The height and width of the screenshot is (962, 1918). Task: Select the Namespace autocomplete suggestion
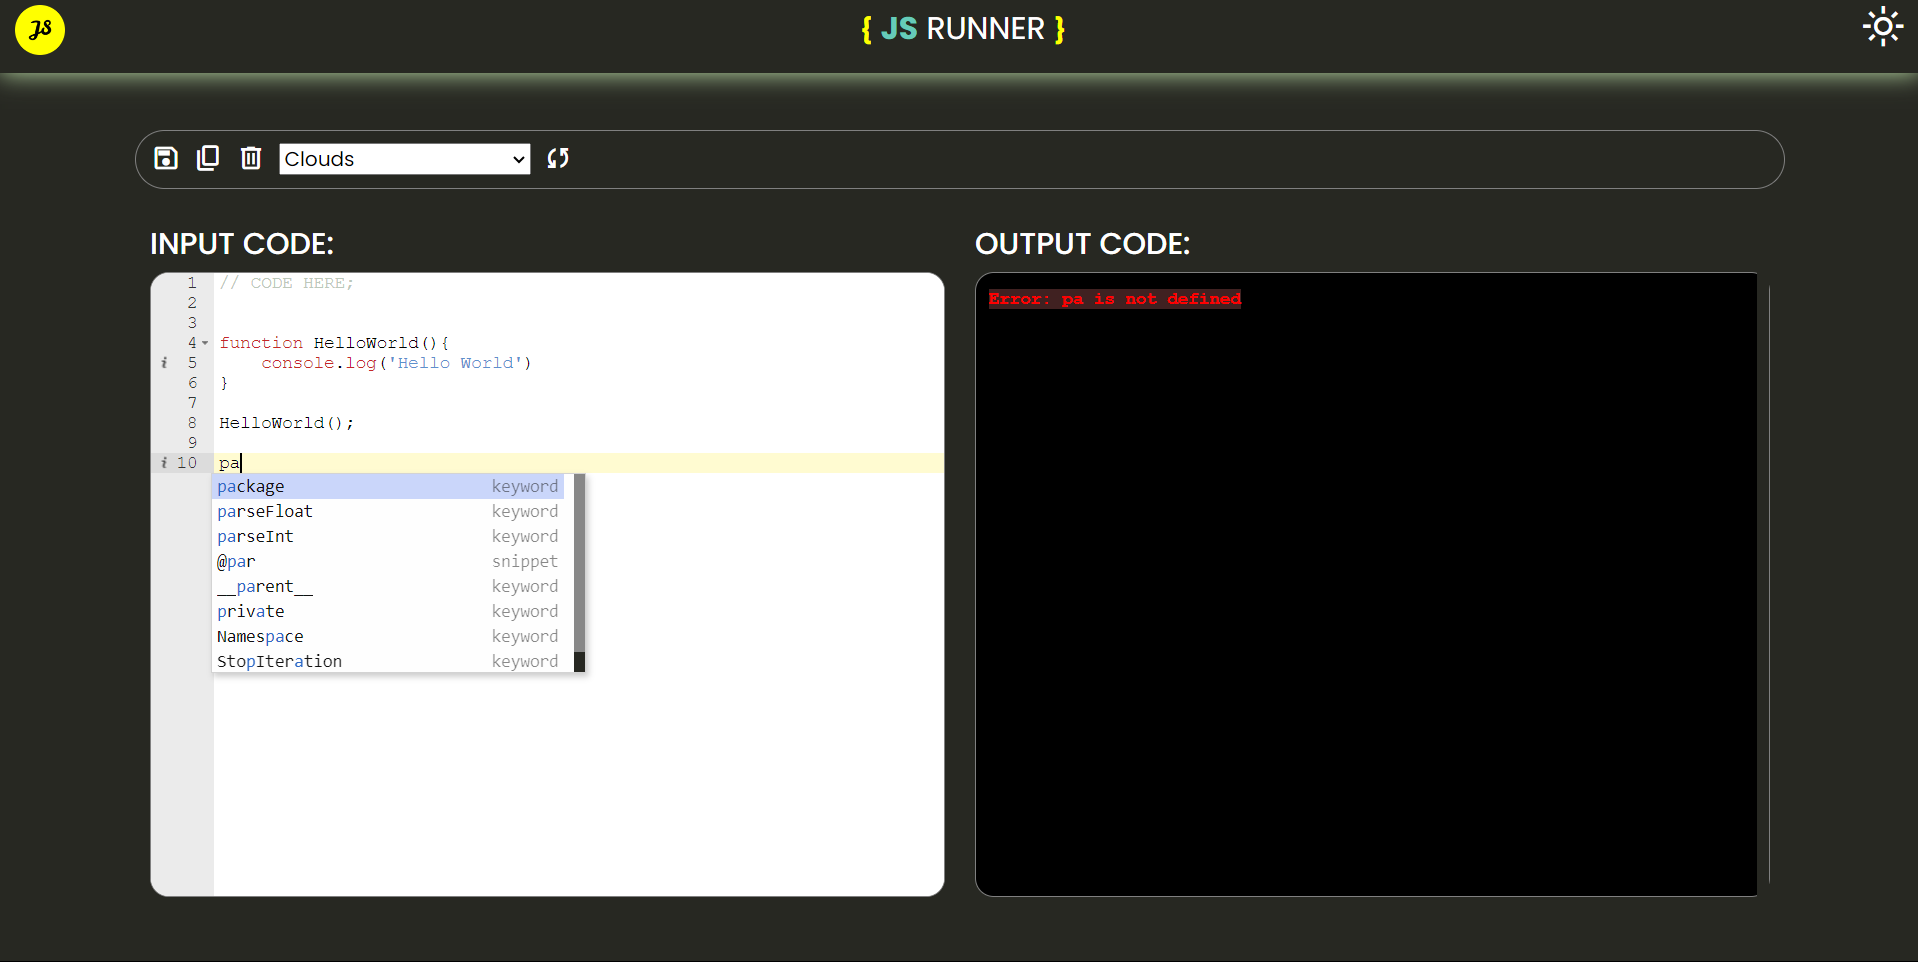coord(389,636)
